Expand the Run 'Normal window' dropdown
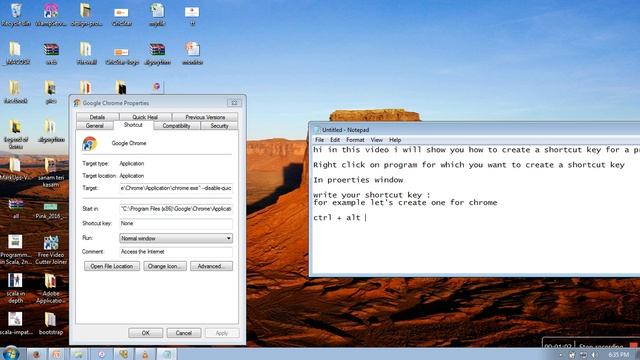This screenshot has height=360, width=640. click(176, 238)
